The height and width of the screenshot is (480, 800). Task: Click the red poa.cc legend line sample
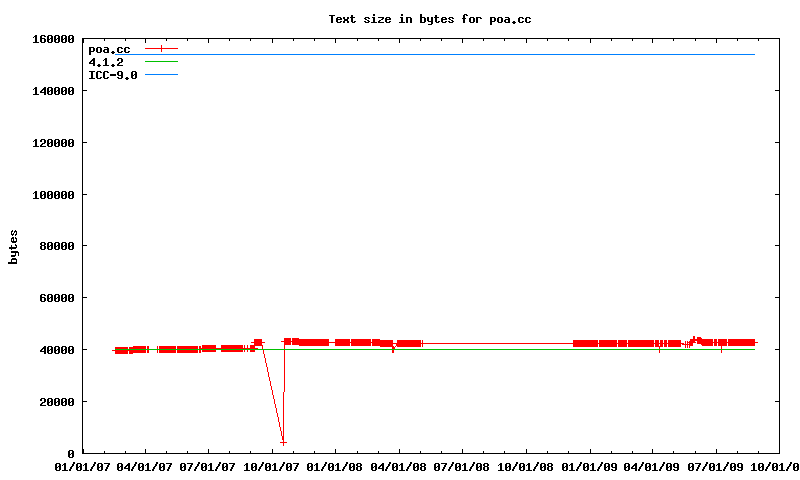pyautogui.click(x=161, y=48)
